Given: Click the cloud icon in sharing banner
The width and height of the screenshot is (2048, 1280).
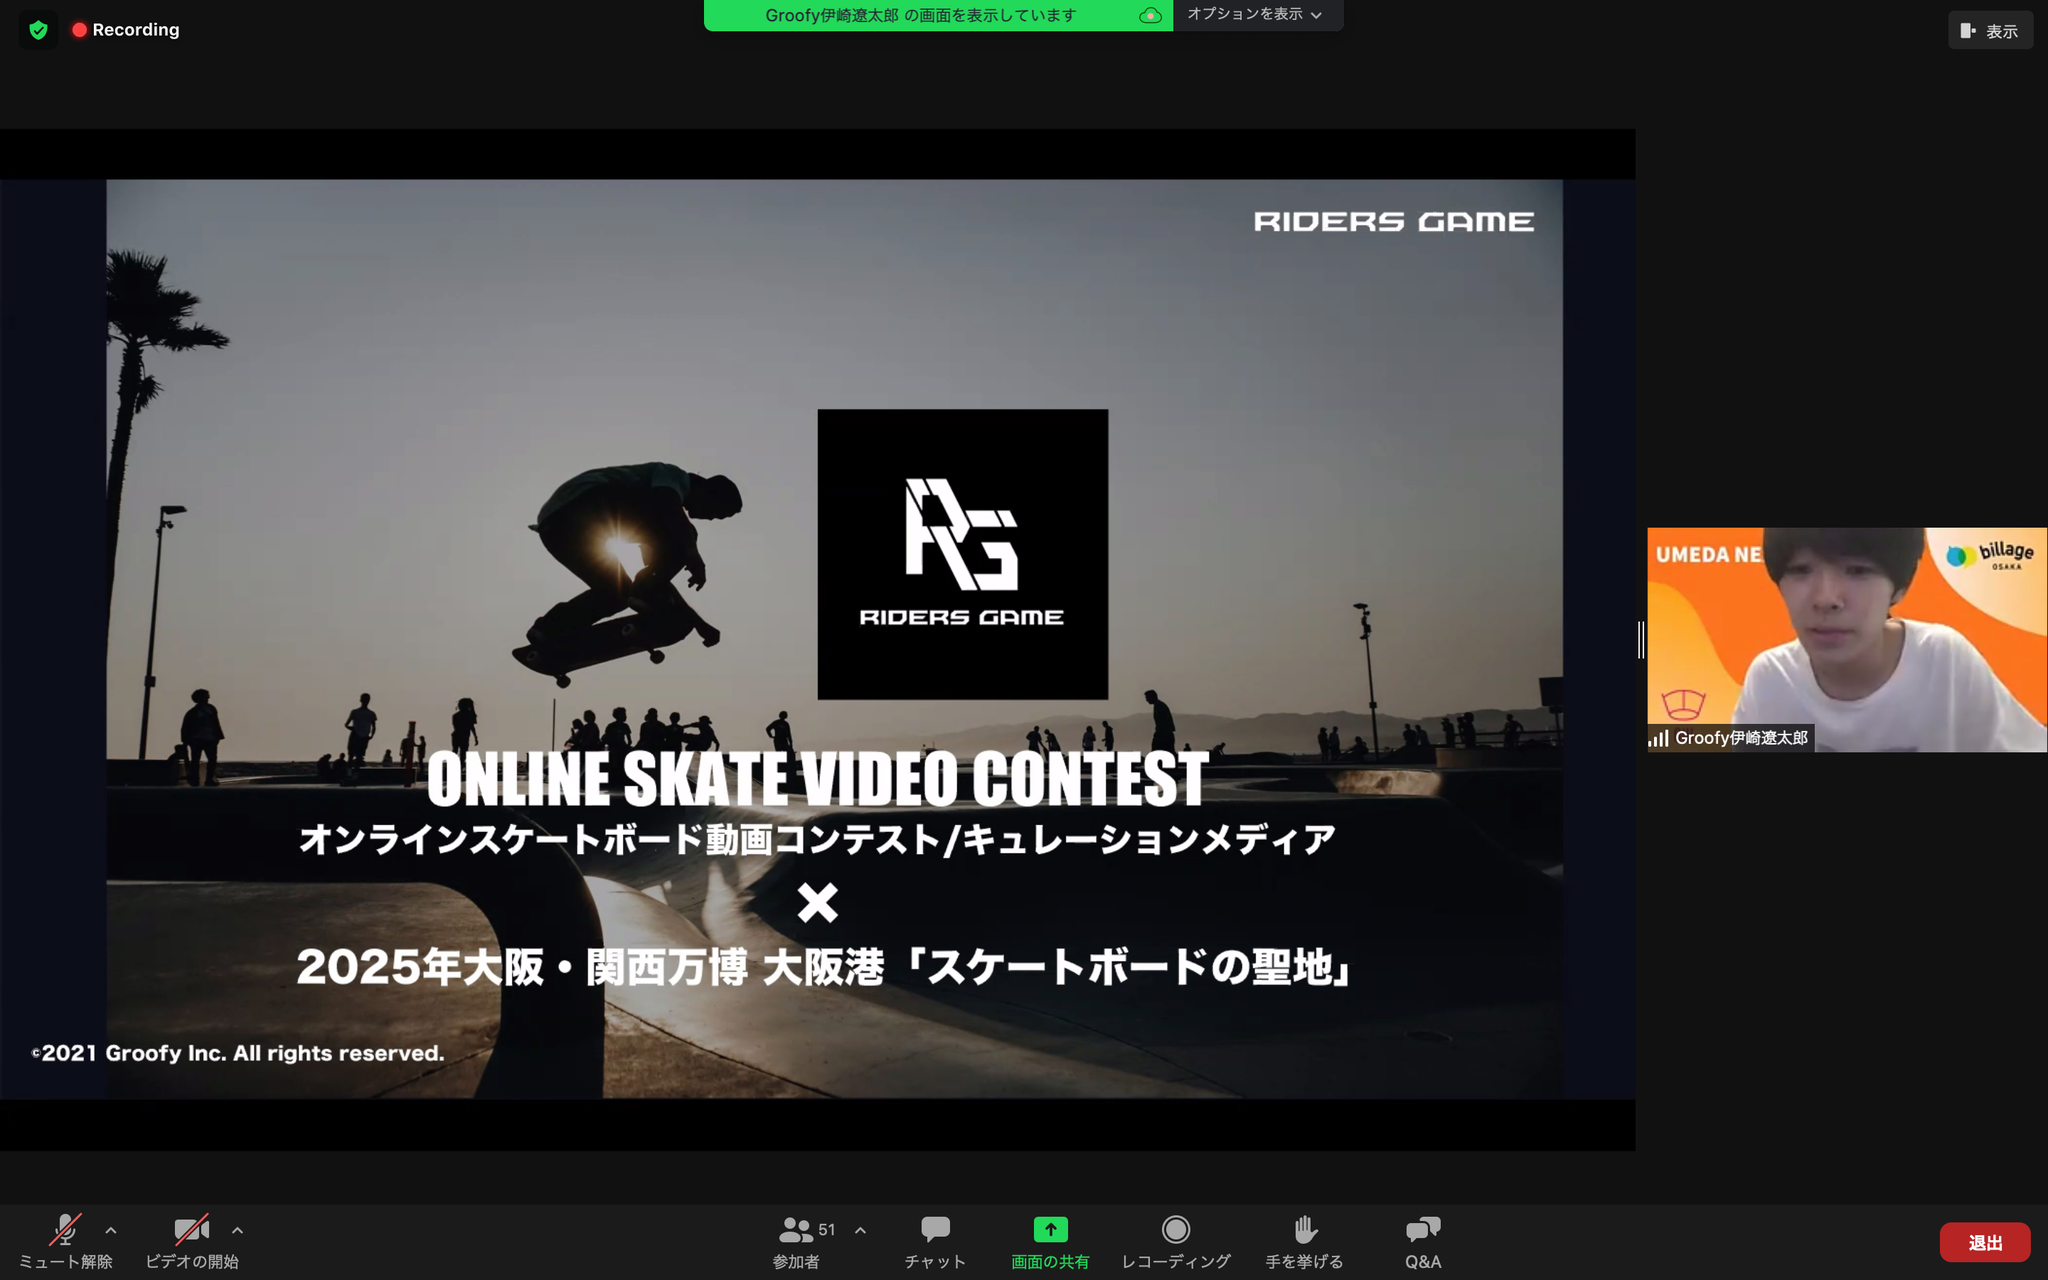Looking at the screenshot, I should point(1150,15).
